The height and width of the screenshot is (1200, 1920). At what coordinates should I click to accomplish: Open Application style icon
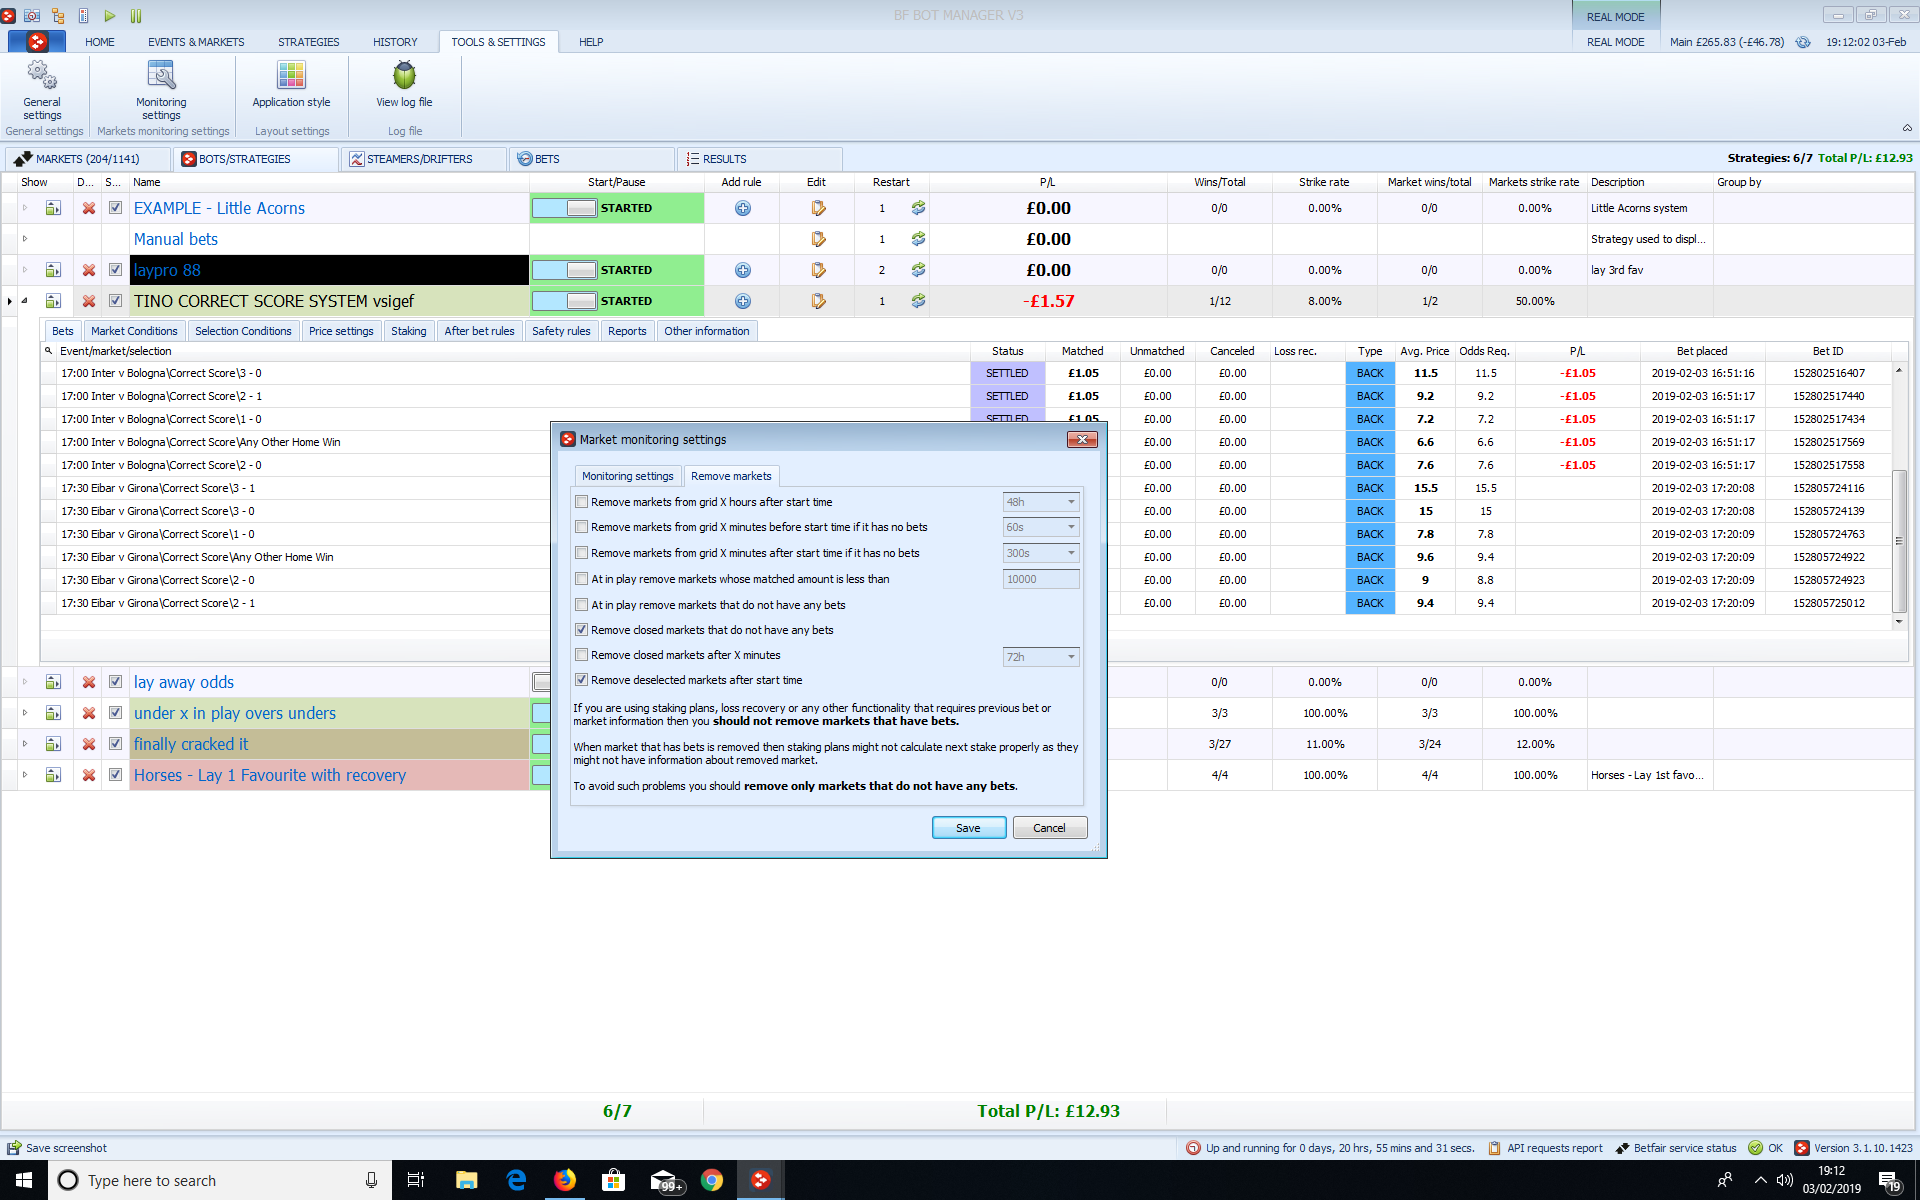click(x=291, y=75)
